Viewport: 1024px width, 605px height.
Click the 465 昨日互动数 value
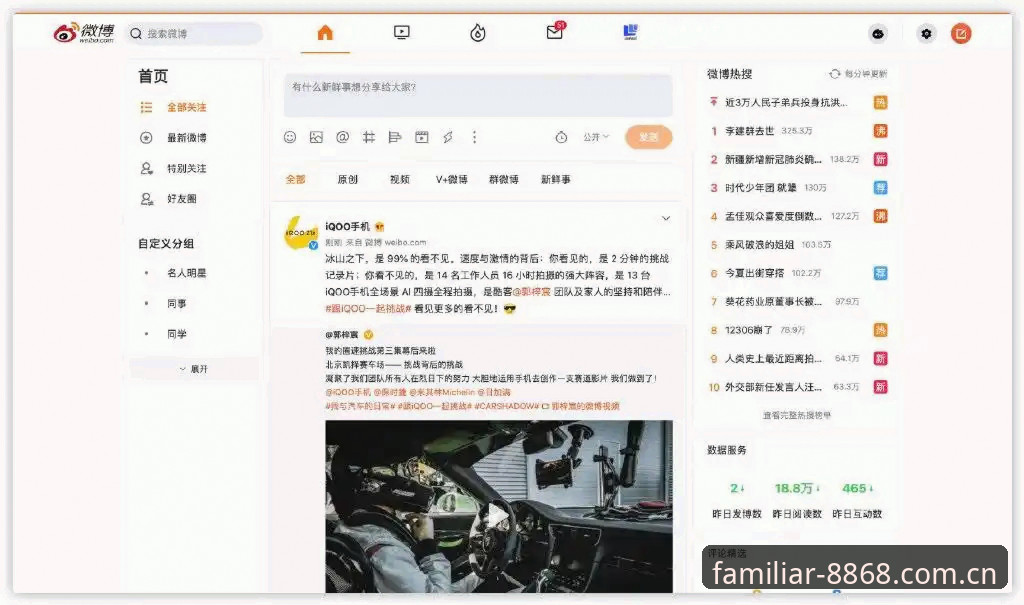click(857, 488)
